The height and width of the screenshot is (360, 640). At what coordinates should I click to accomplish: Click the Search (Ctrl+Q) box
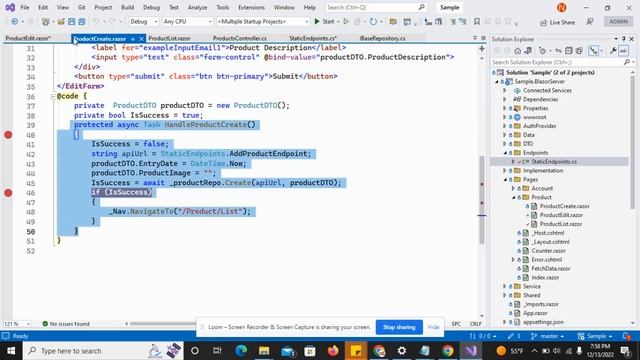[x=376, y=7]
